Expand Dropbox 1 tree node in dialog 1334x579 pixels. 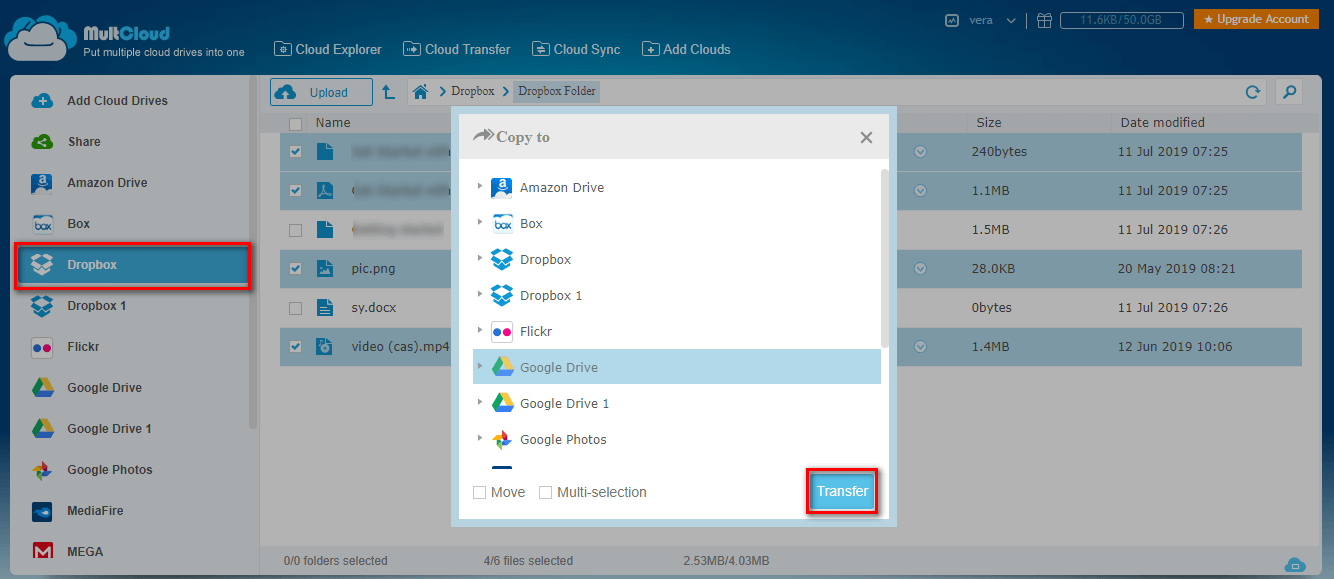click(x=480, y=294)
